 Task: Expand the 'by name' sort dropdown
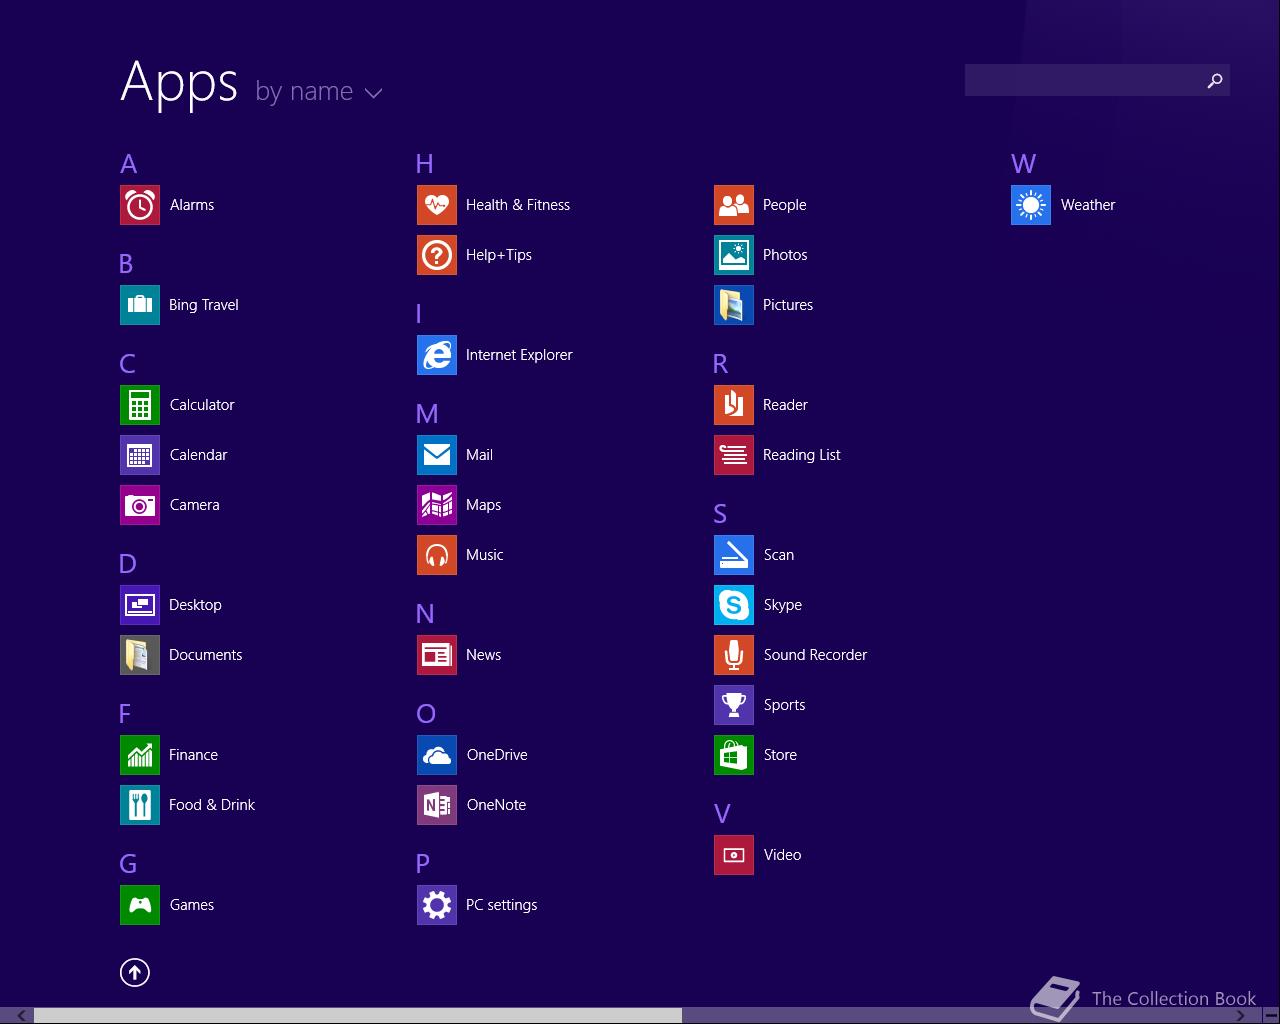[x=319, y=92]
